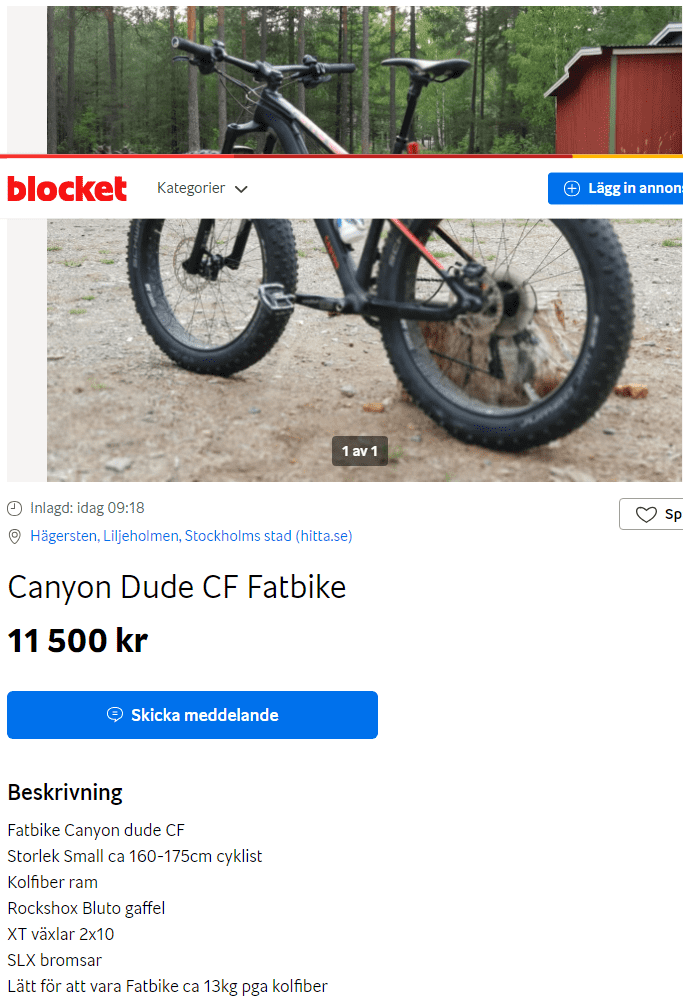Click the heart icon to save the ad

tap(646, 515)
